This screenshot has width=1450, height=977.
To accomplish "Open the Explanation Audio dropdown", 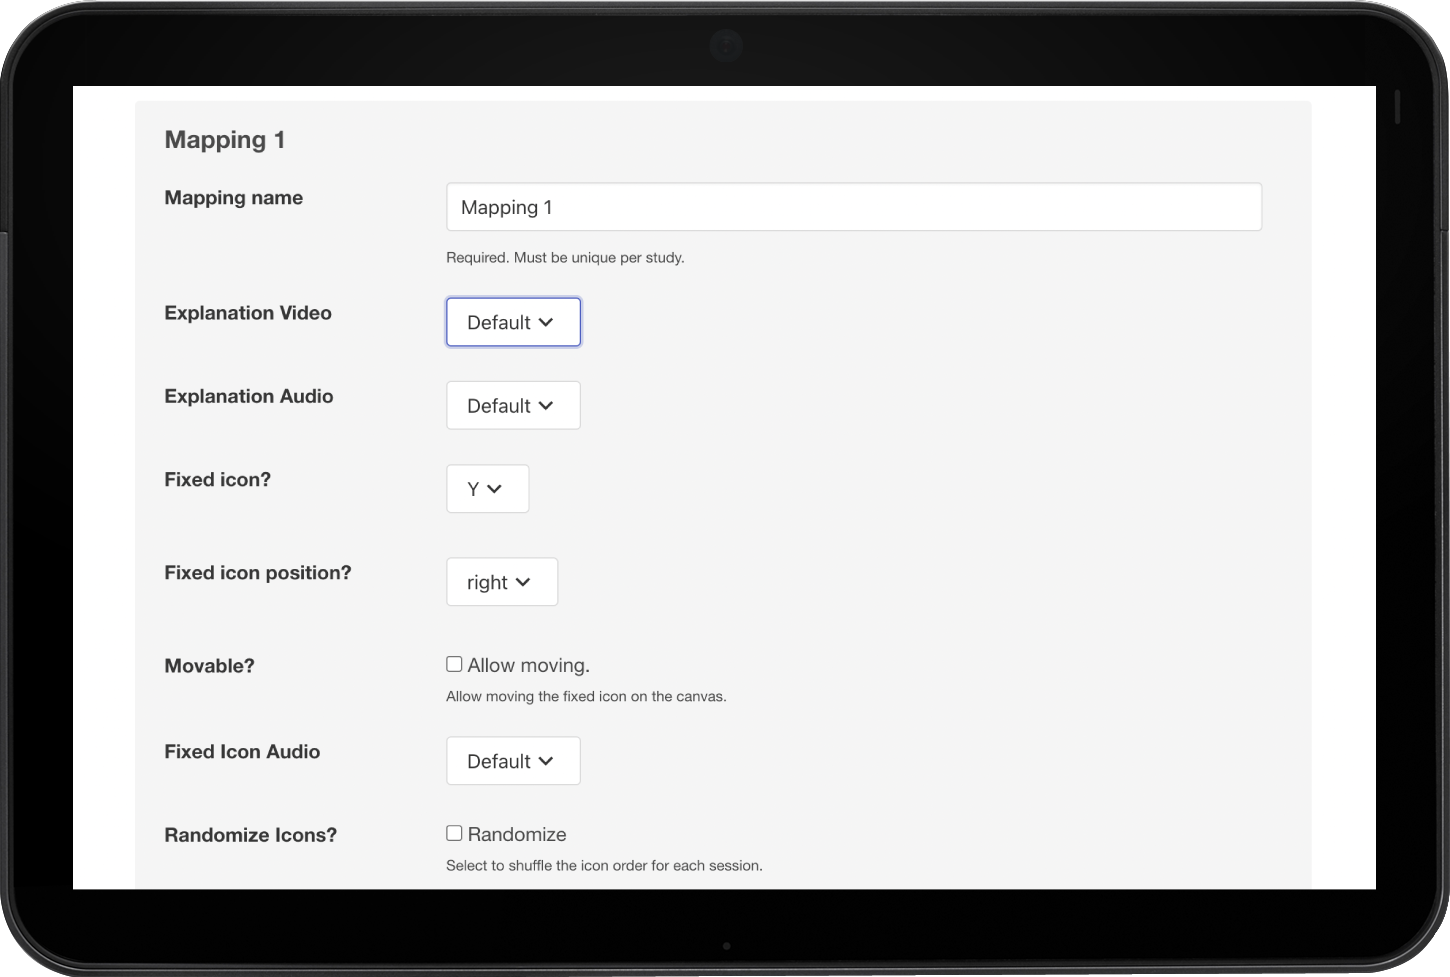I will point(513,405).
